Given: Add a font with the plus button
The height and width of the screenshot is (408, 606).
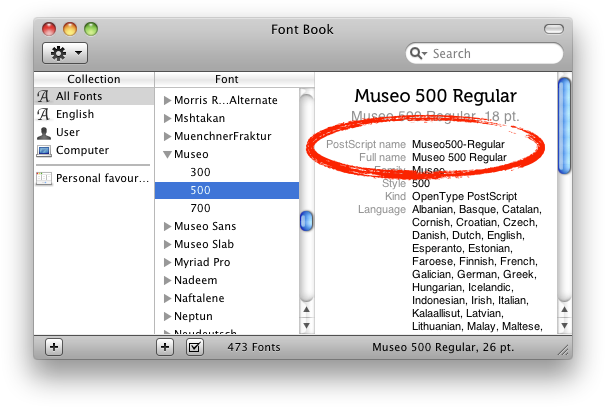Looking at the screenshot, I should (x=165, y=347).
